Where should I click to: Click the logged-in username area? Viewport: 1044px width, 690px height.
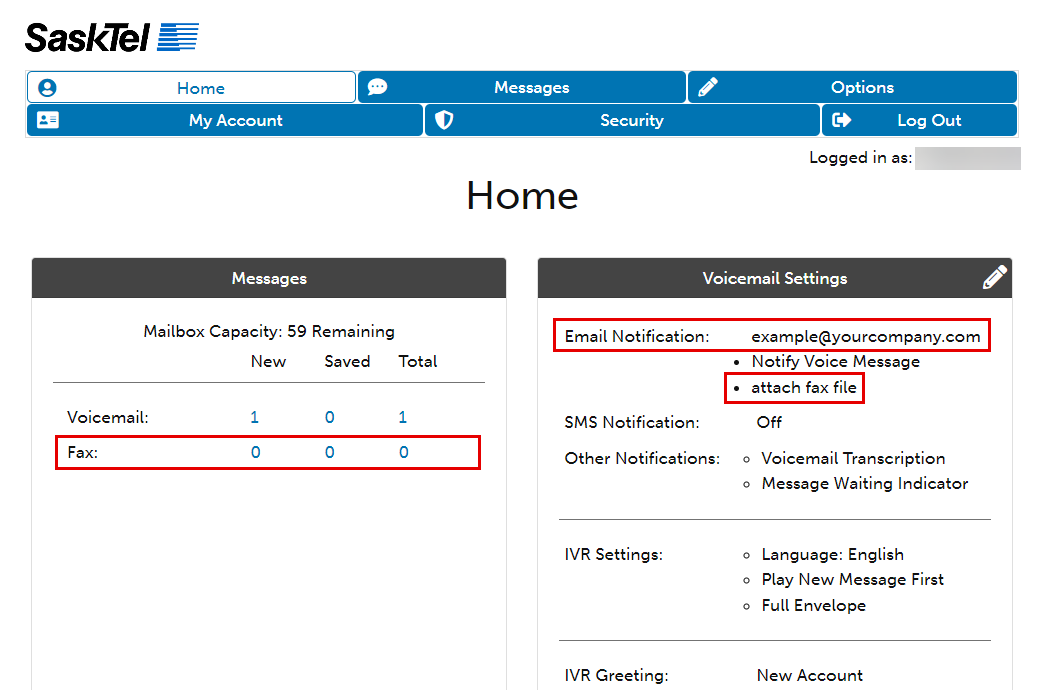pyautogui.click(x=967, y=157)
